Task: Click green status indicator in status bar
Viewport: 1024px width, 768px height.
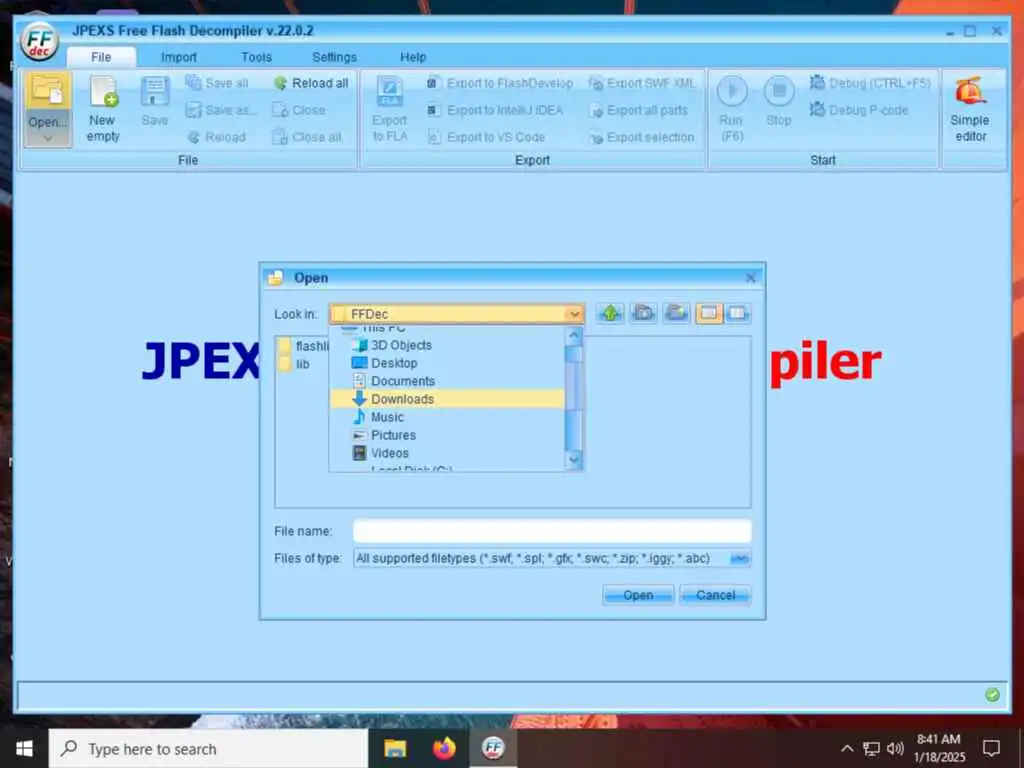Action: pos(992,695)
